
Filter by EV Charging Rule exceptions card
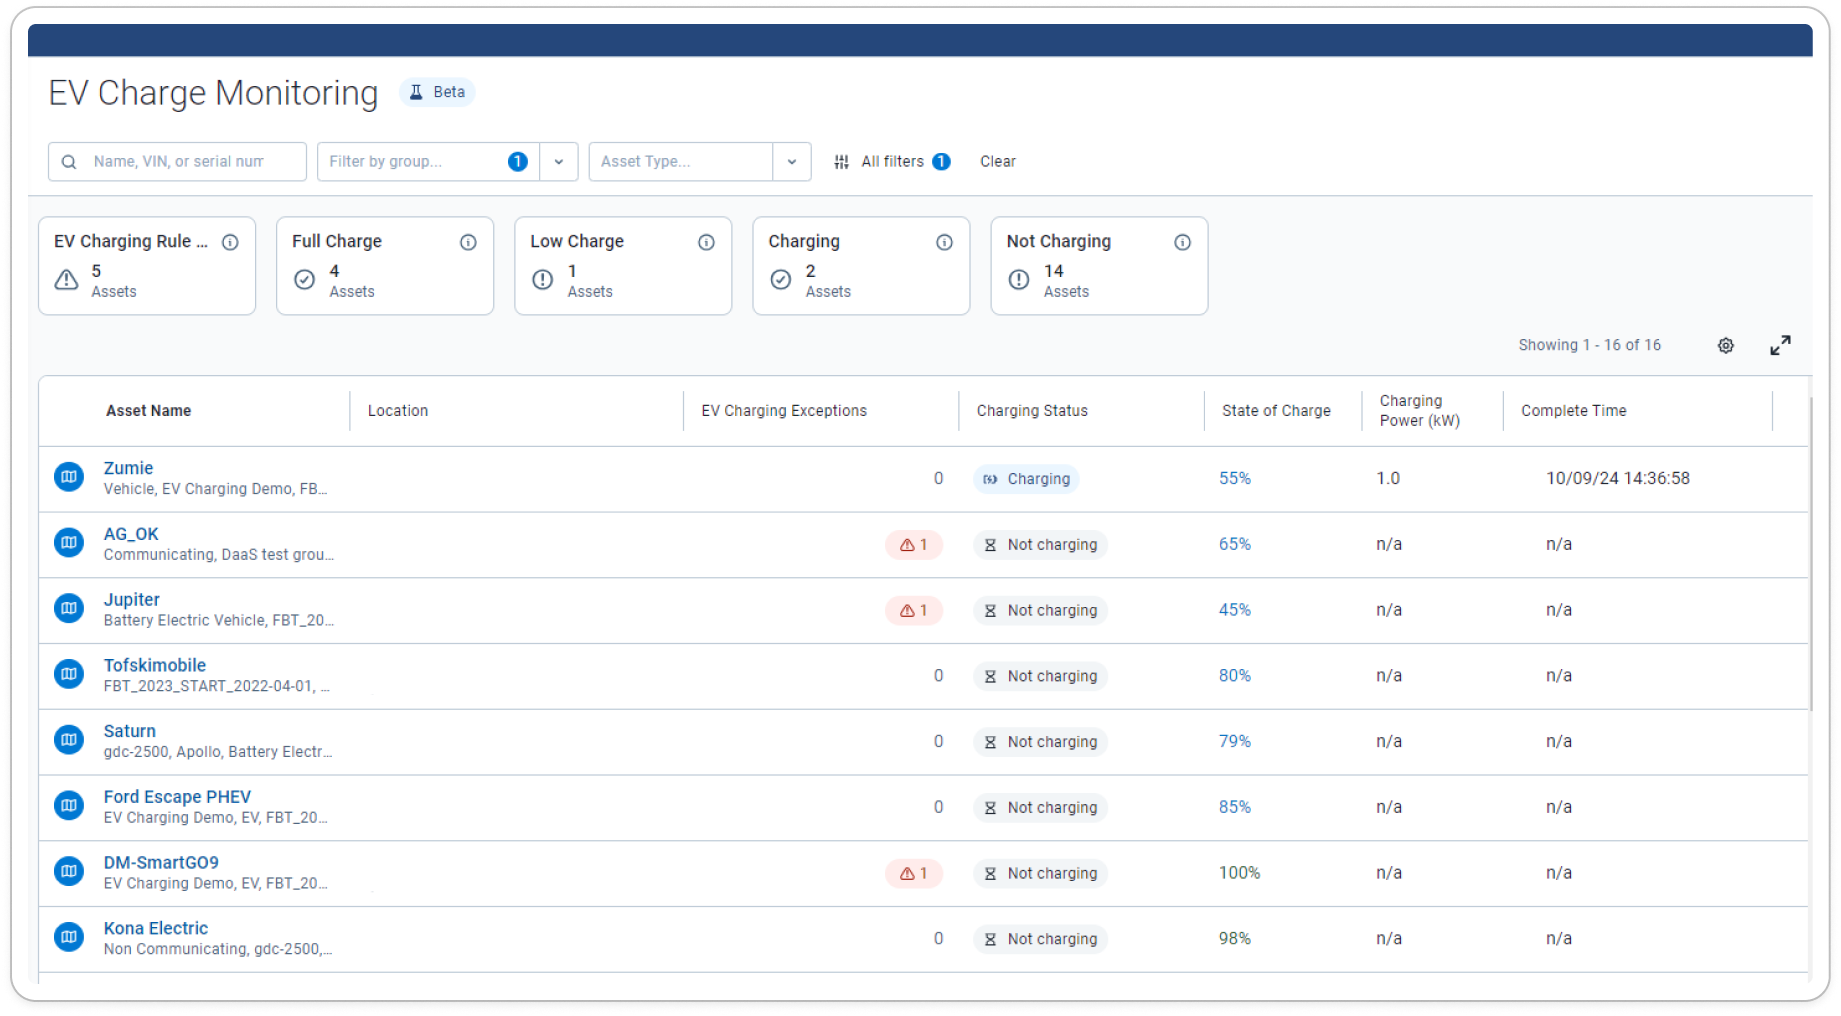pos(147,266)
